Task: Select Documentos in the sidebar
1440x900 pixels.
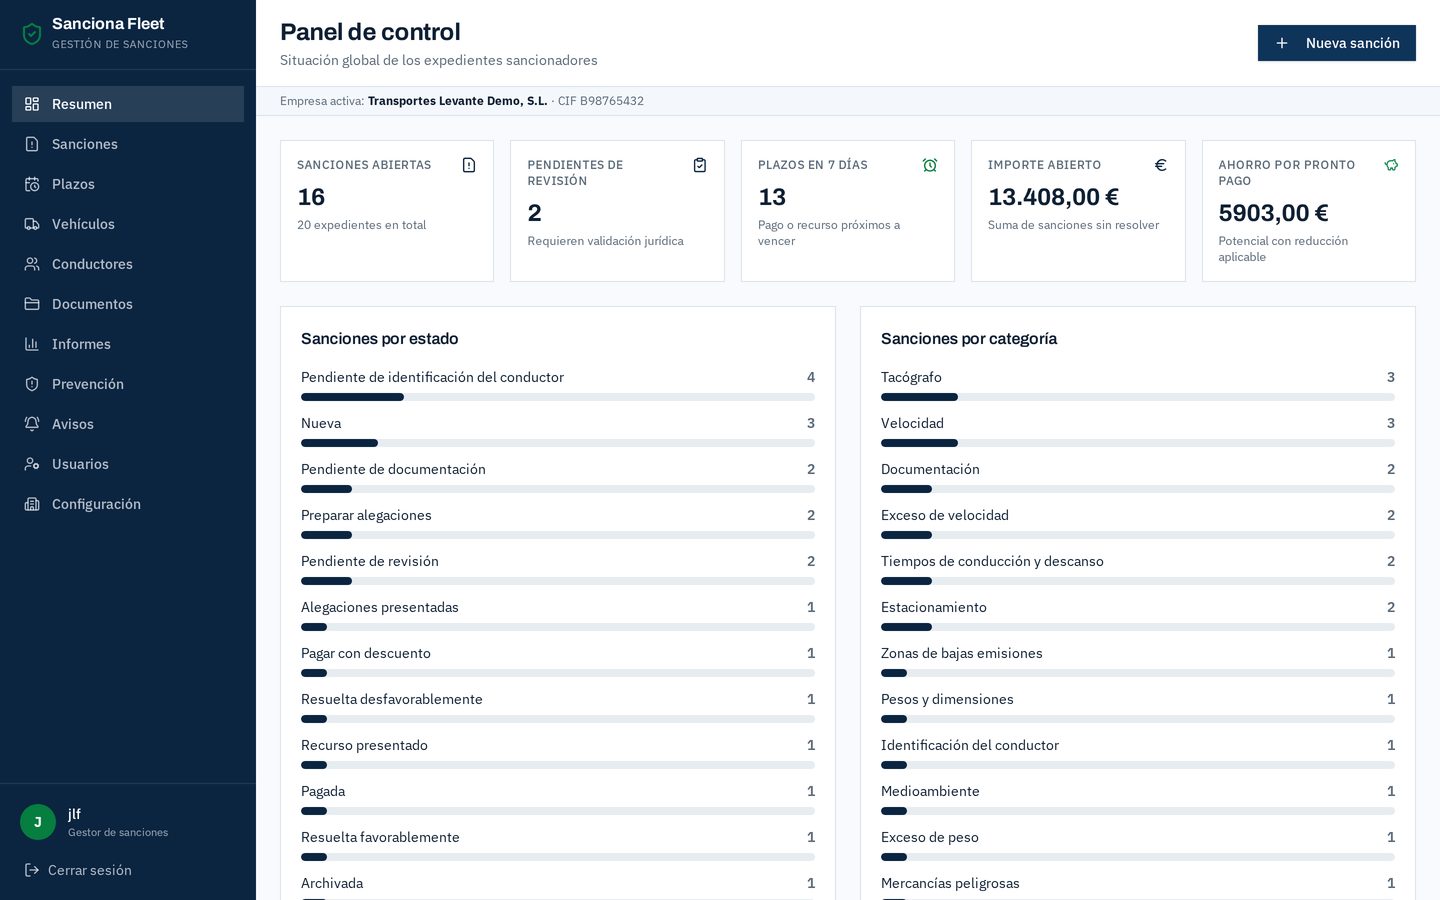Action: [128, 304]
